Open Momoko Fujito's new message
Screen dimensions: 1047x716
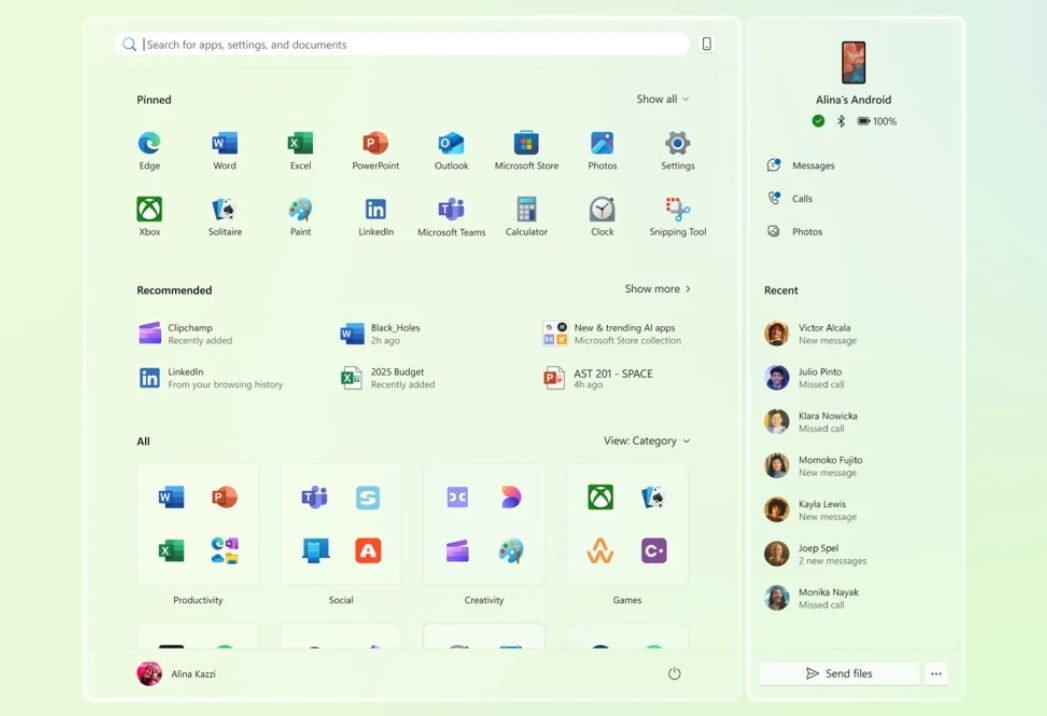pyautogui.click(x=813, y=466)
